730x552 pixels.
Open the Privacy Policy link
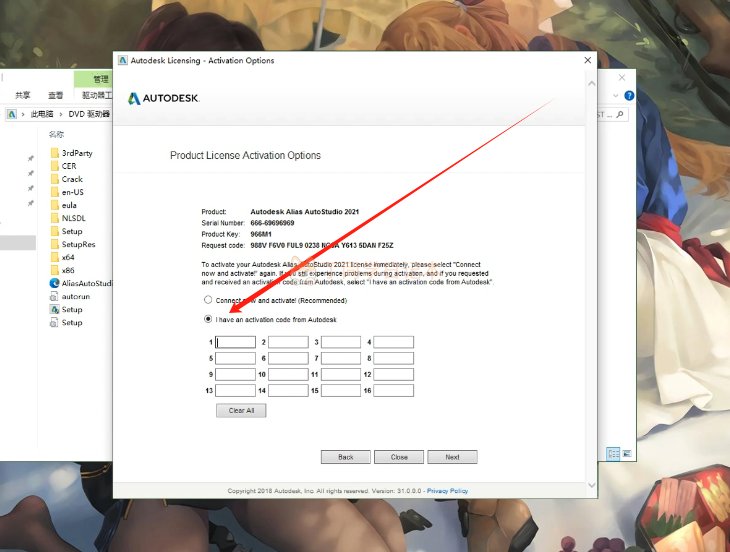click(x=447, y=491)
